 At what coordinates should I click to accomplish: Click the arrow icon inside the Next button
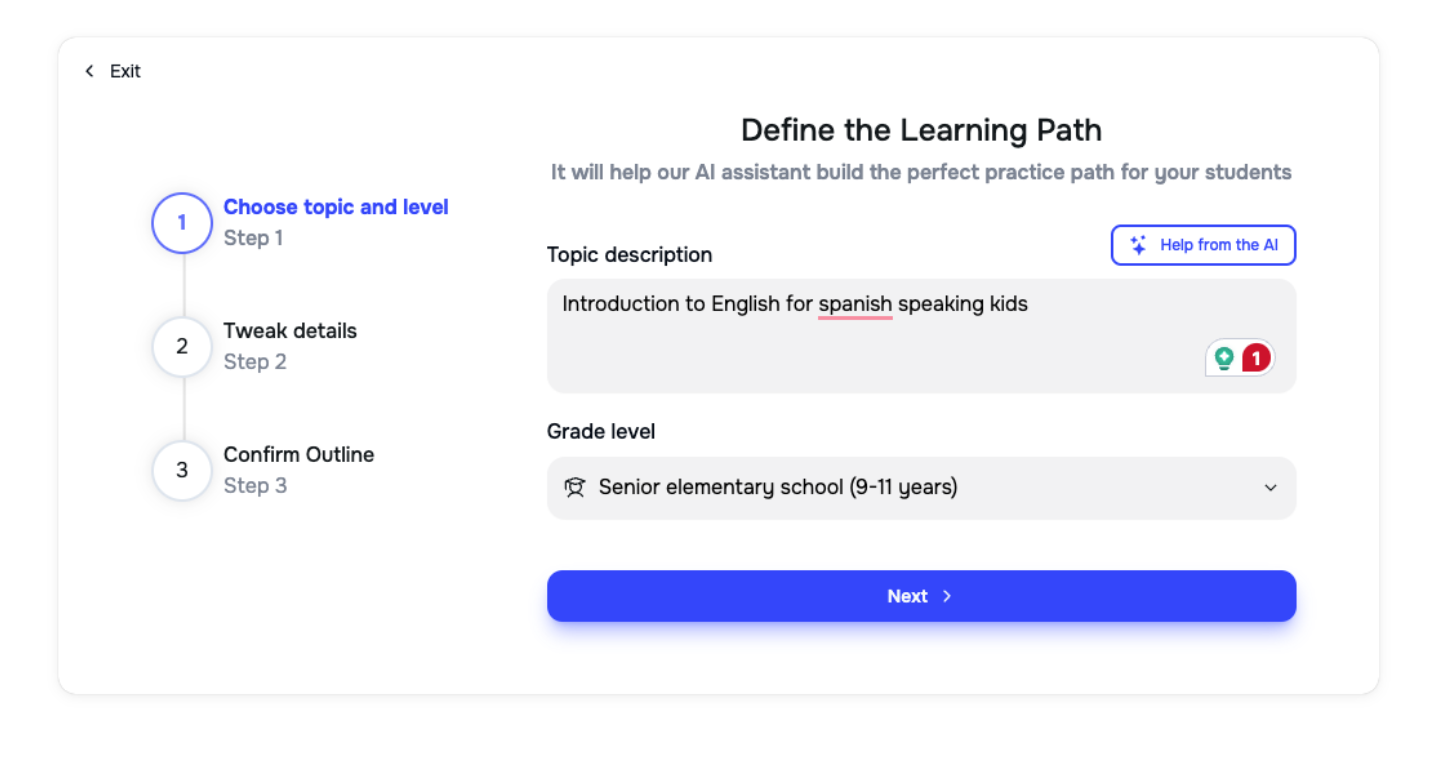pyautogui.click(x=945, y=595)
